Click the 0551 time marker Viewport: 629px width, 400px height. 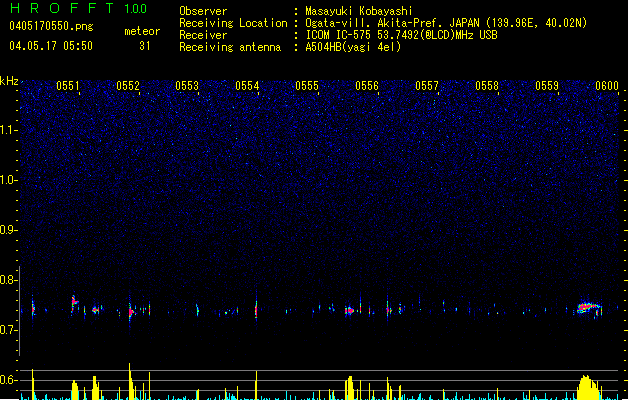coord(68,86)
